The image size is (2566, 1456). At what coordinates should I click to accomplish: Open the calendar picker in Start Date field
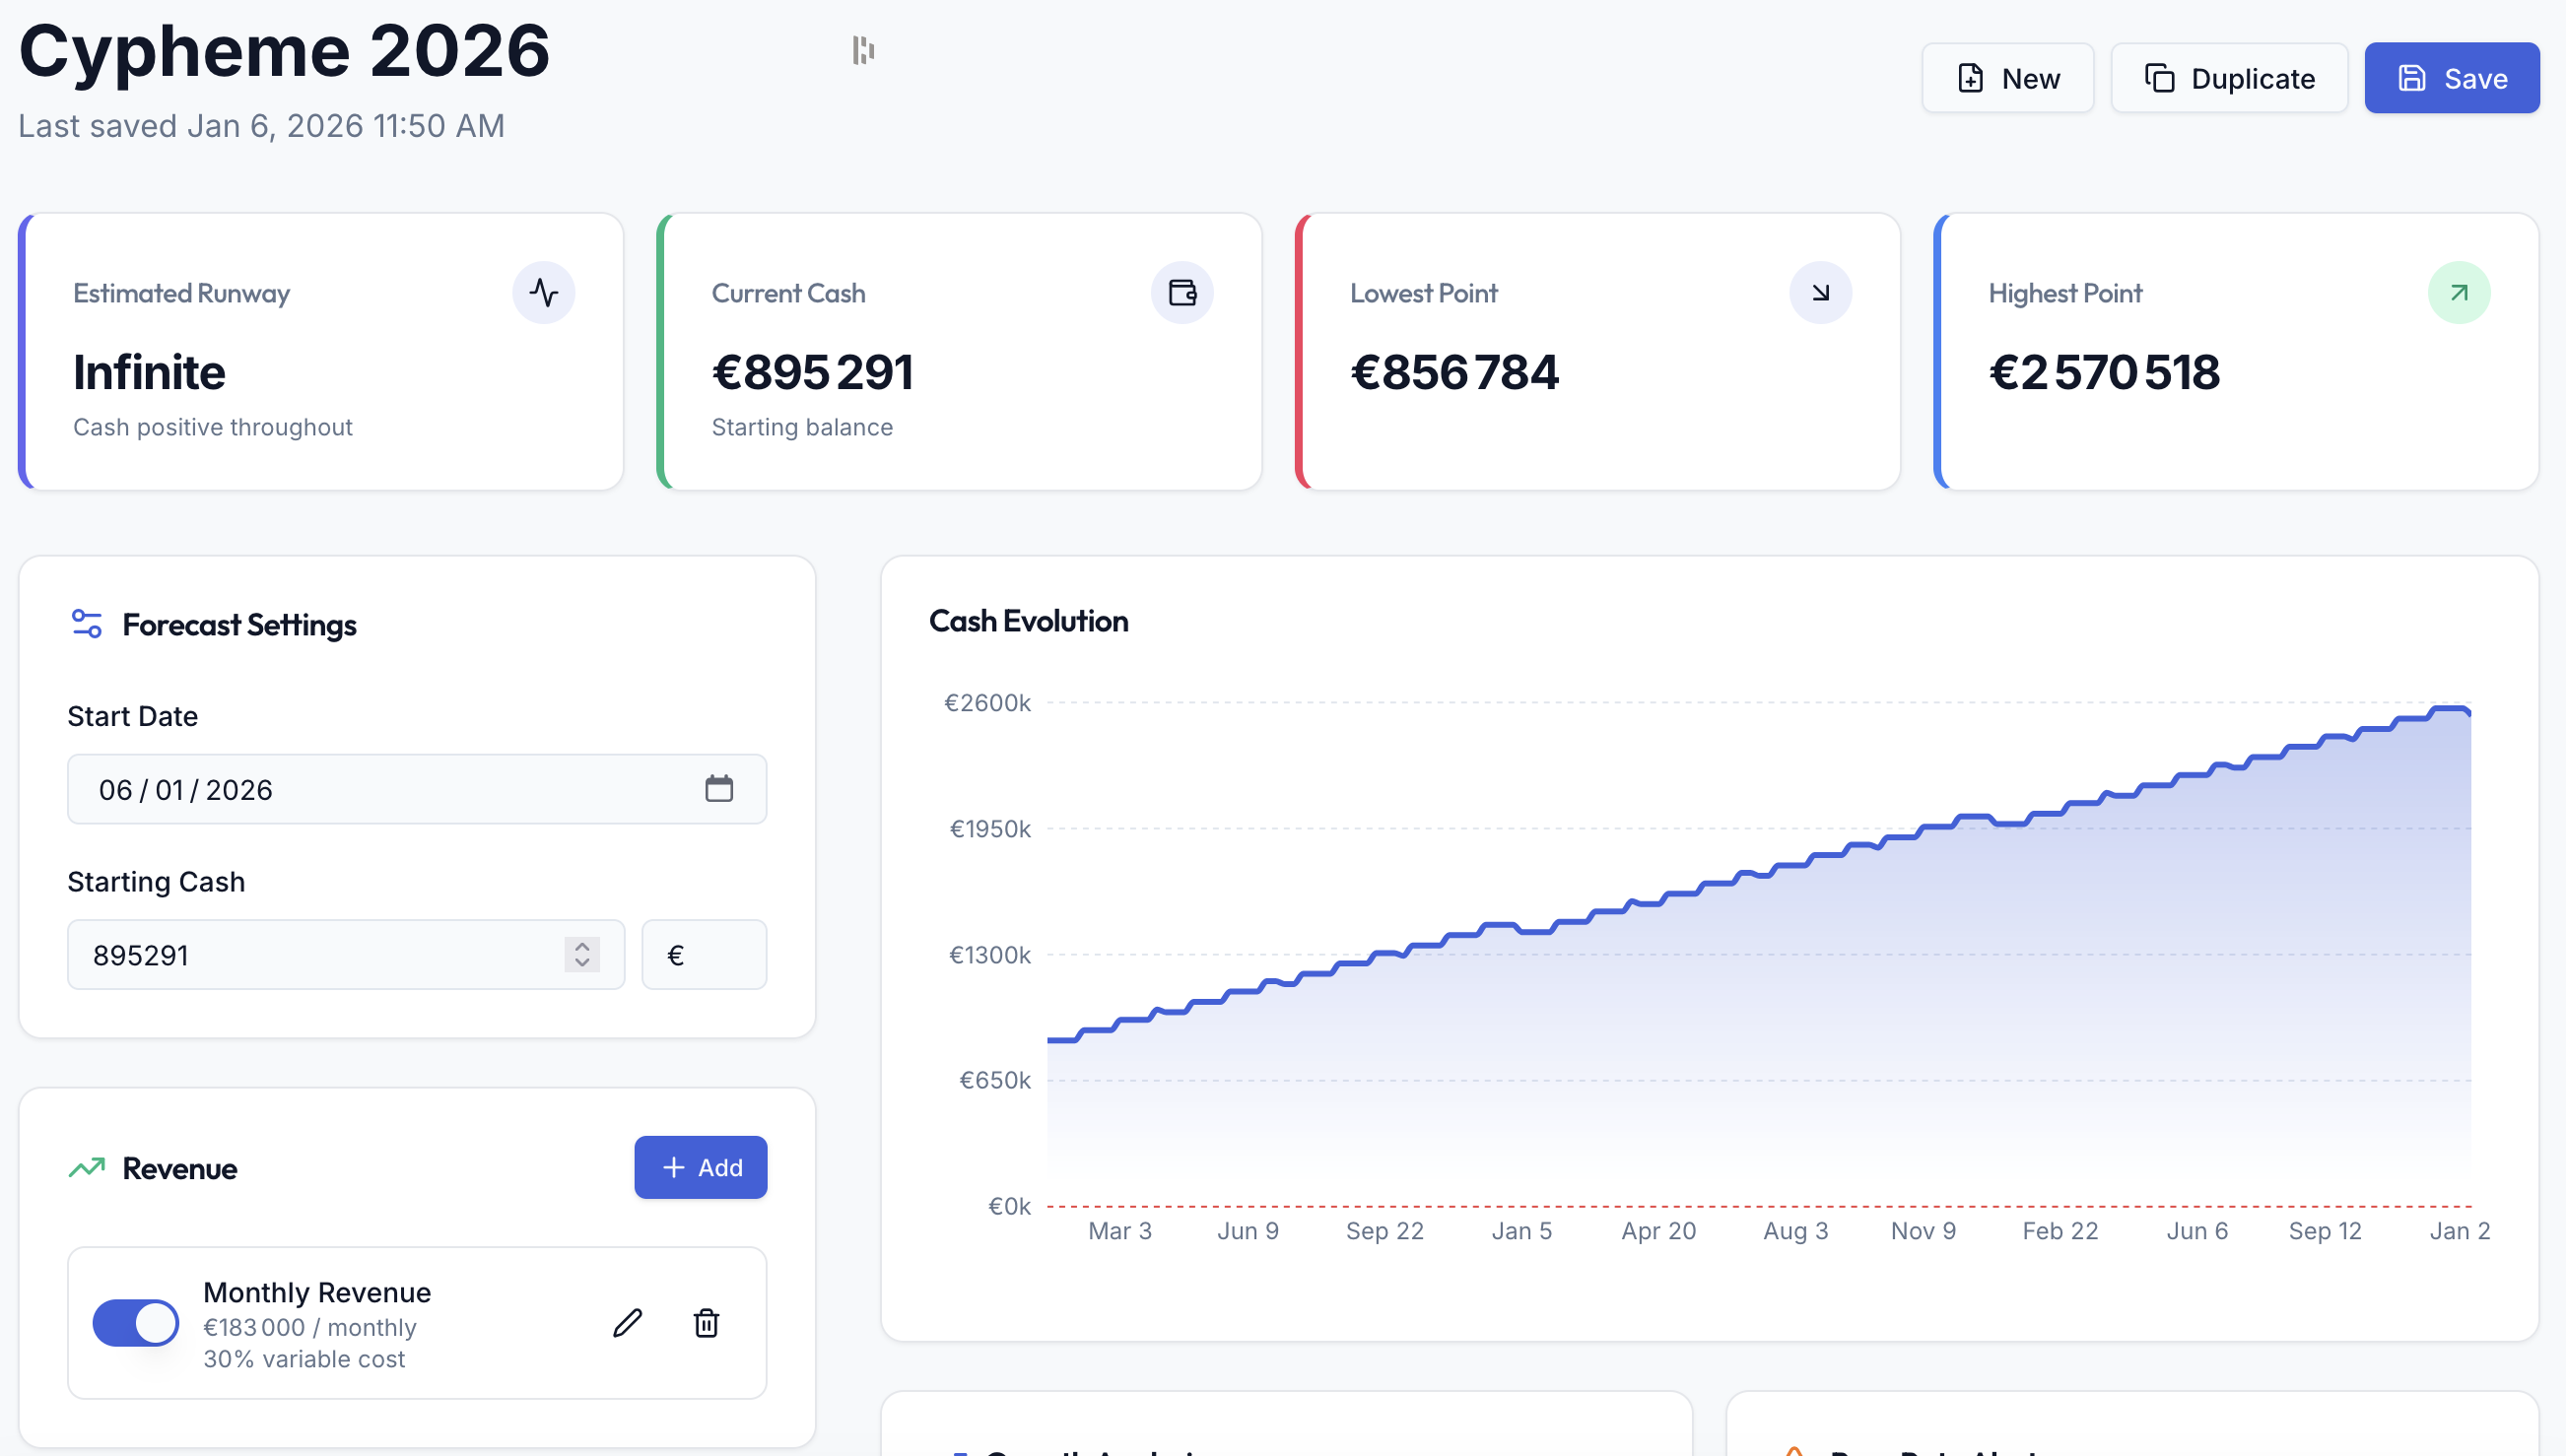719,788
